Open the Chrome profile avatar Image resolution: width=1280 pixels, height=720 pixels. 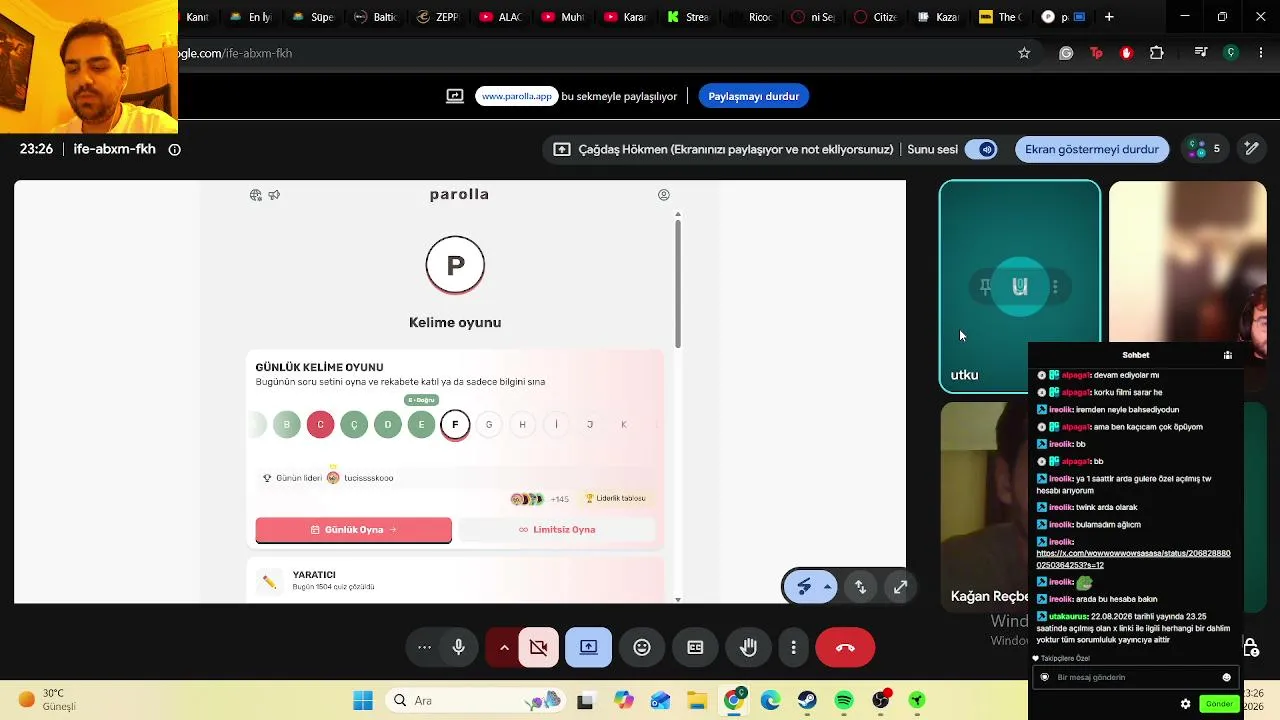click(1232, 53)
